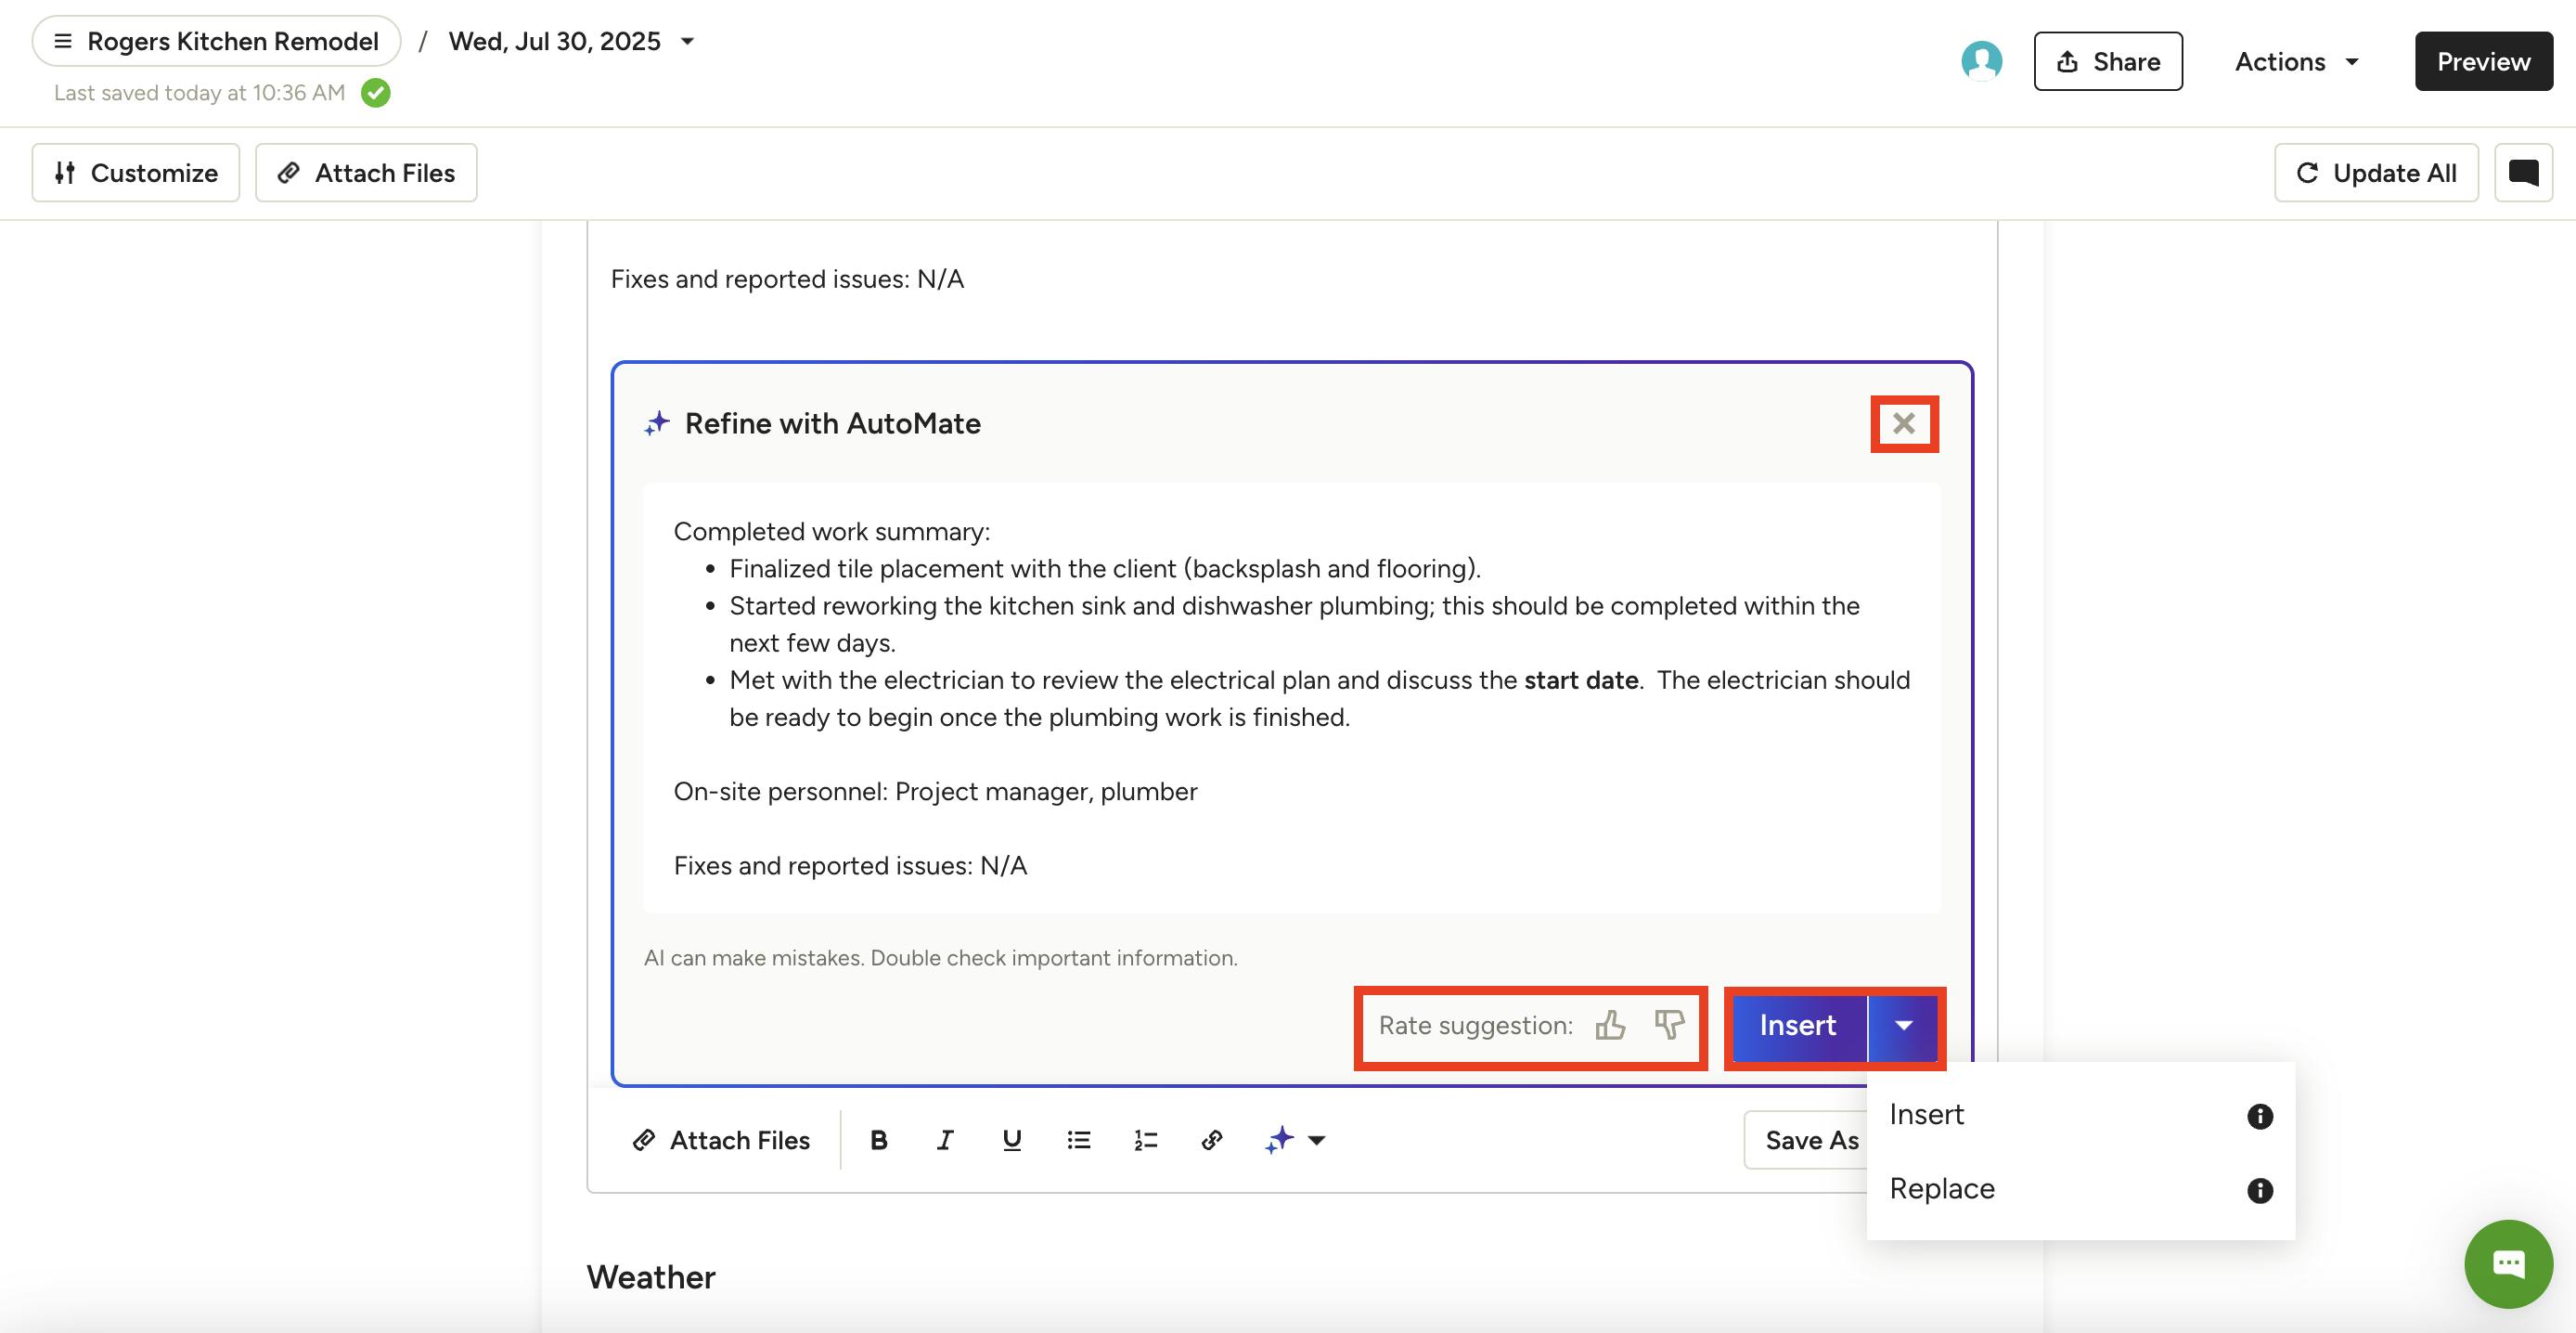Open the green chat support bubble
Image resolution: width=2576 pixels, height=1333 pixels.
[2507, 1263]
